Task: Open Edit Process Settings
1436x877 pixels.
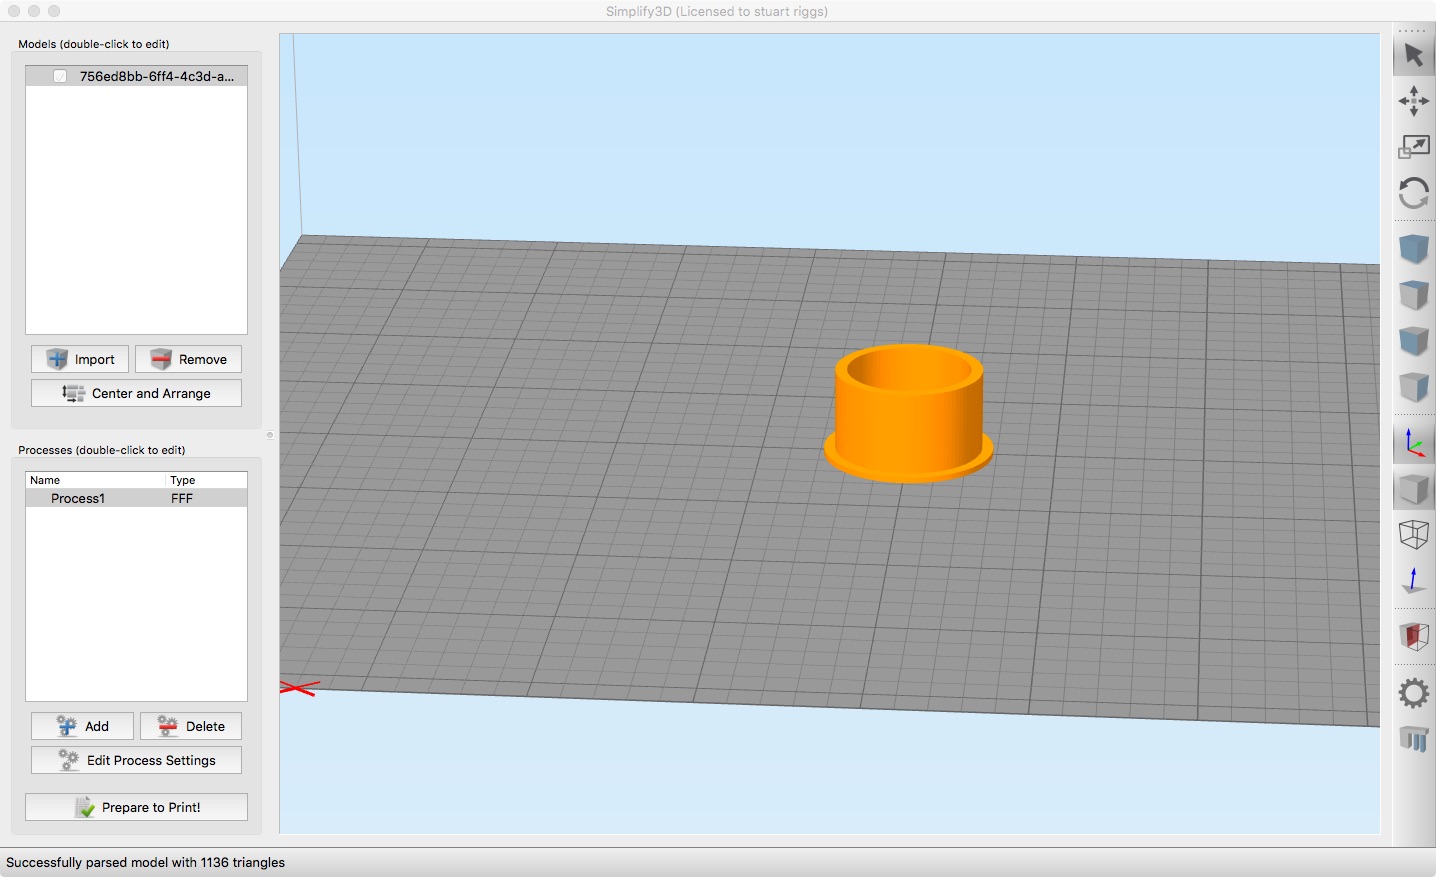Action: pyautogui.click(x=136, y=760)
